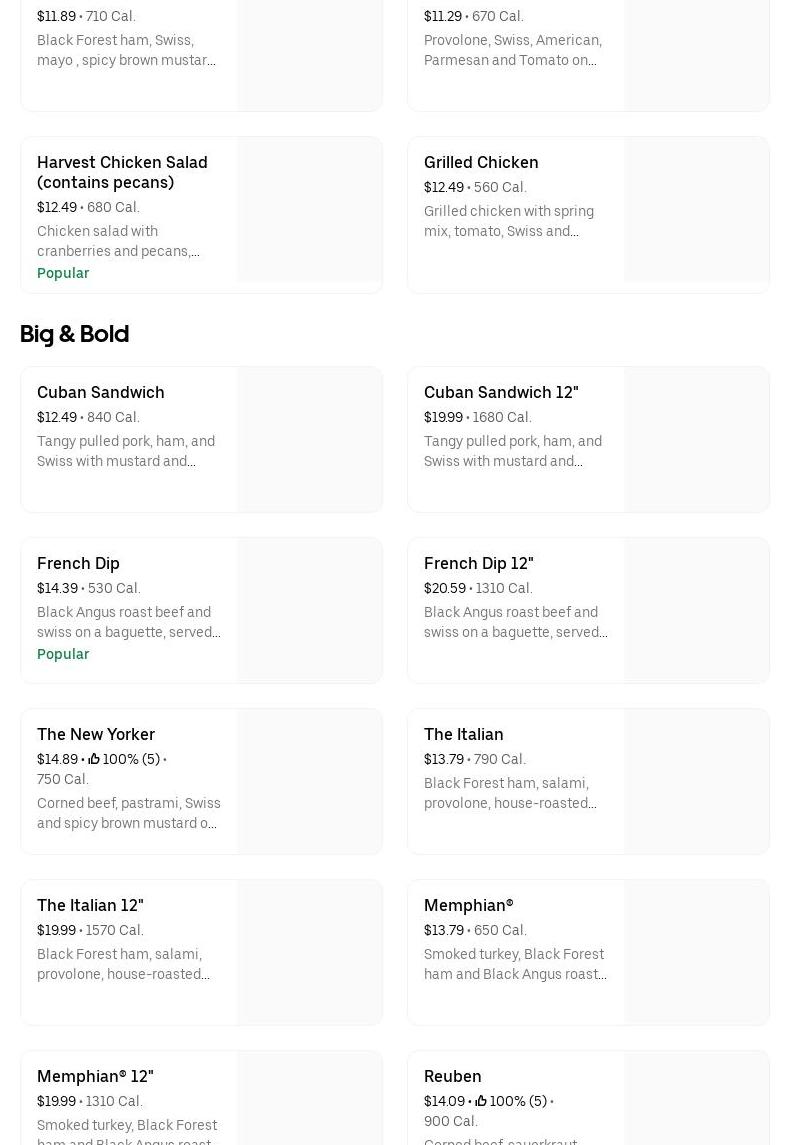Click the Popular tag under French Dip
This screenshot has width=804, height=1145.
pos(63,654)
